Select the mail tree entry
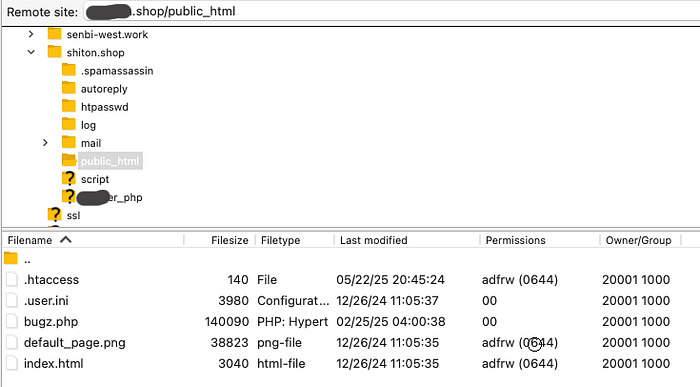The width and height of the screenshot is (700, 387). (x=91, y=143)
